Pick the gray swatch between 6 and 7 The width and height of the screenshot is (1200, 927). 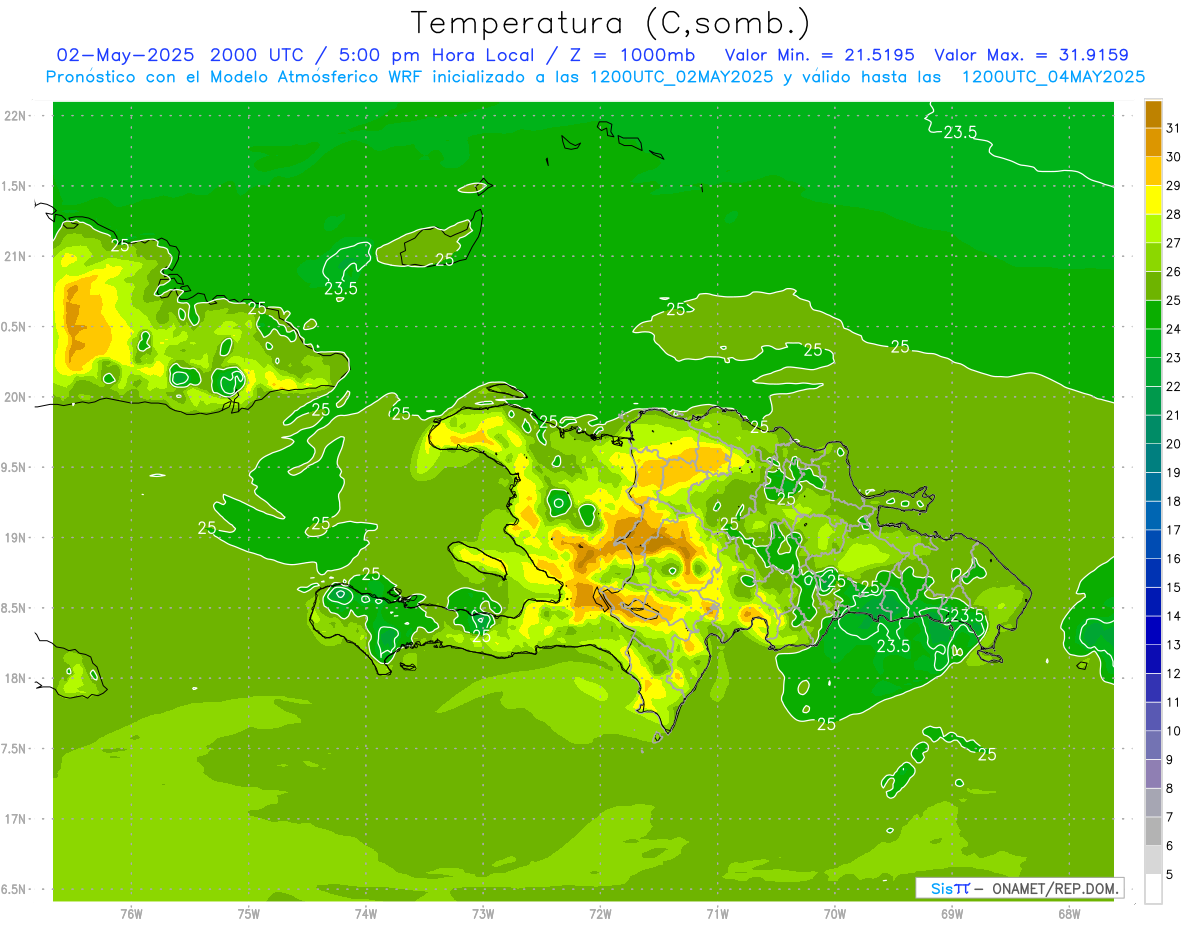1153,832
